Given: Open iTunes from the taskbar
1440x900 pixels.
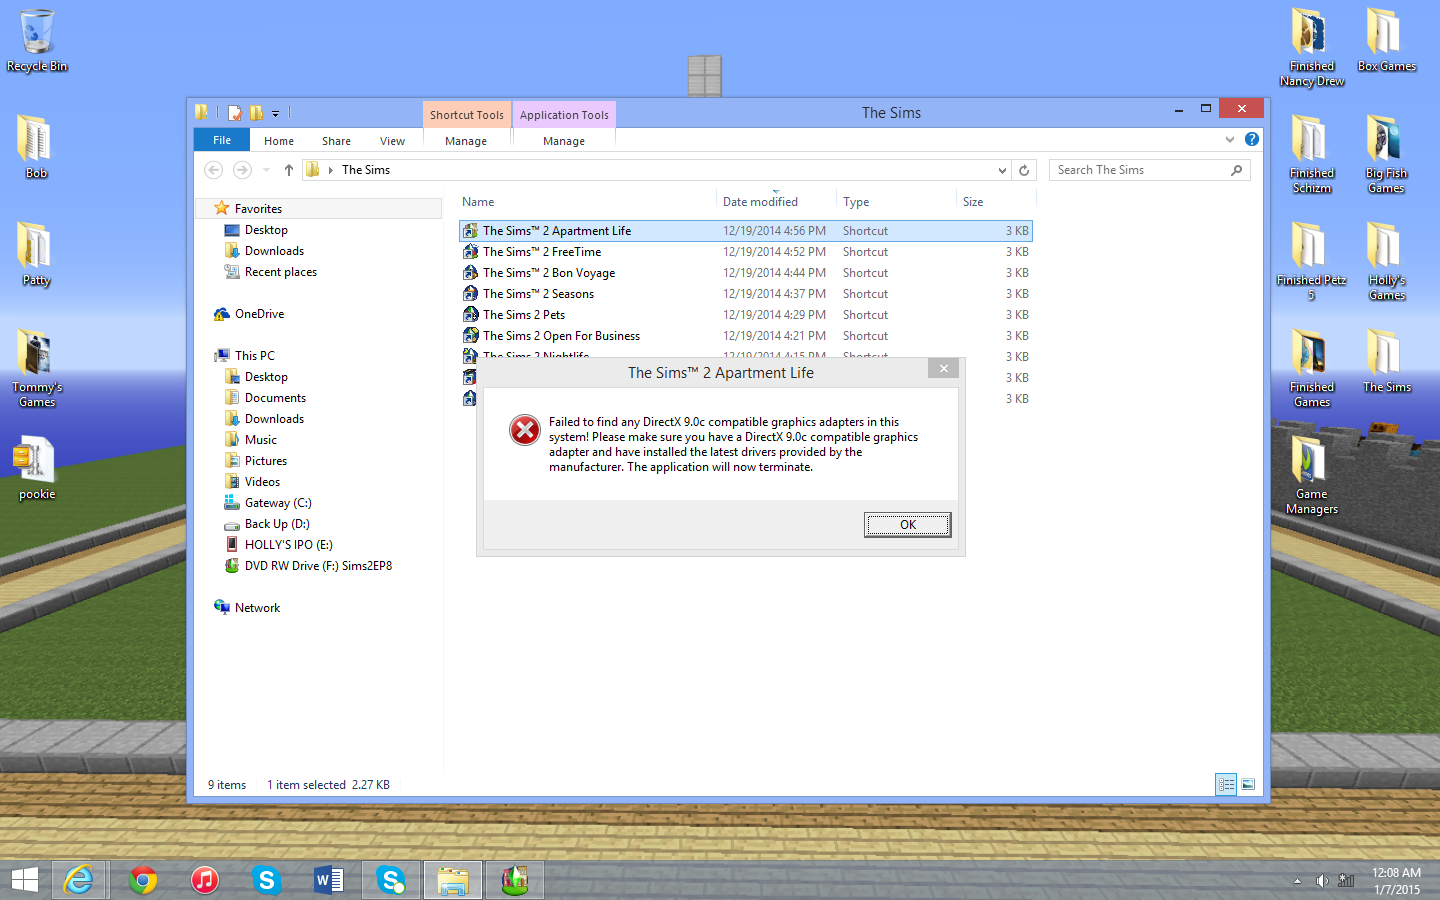Looking at the screenshot, I should coord(204,880).
